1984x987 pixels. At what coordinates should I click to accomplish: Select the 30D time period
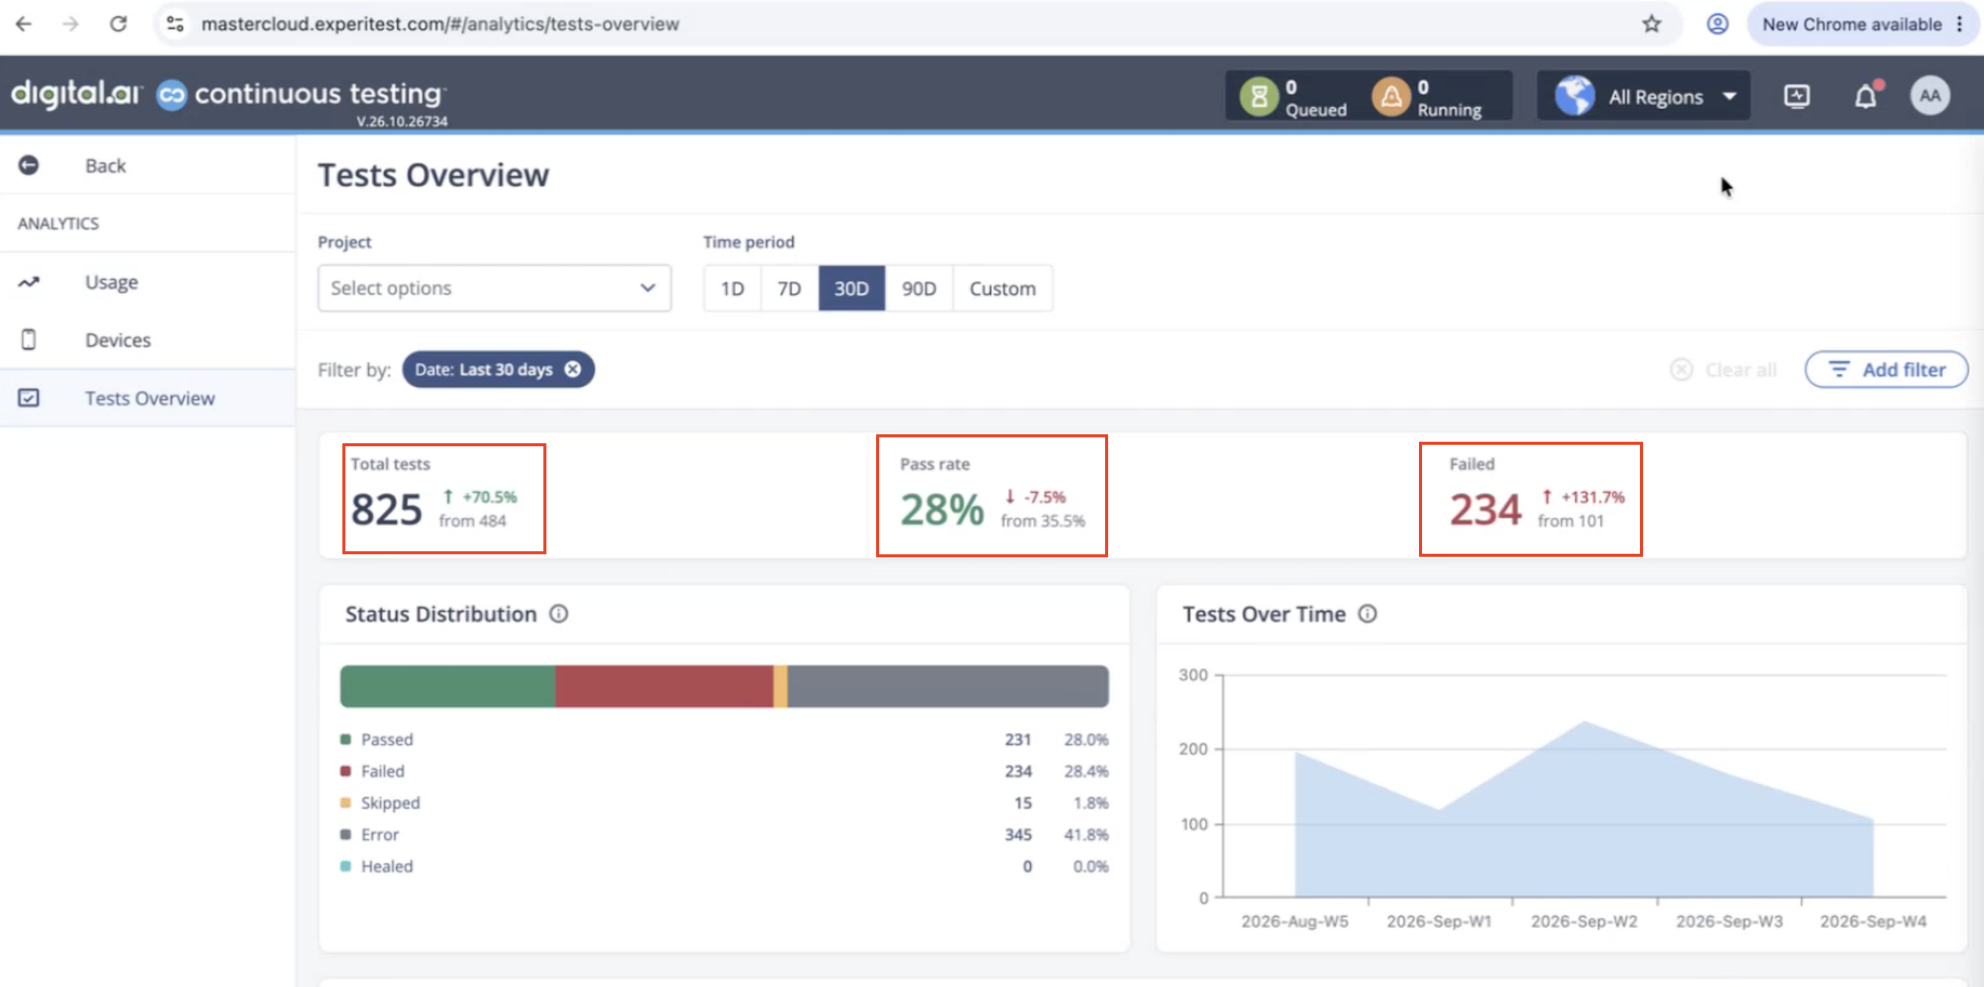[851, 288]
